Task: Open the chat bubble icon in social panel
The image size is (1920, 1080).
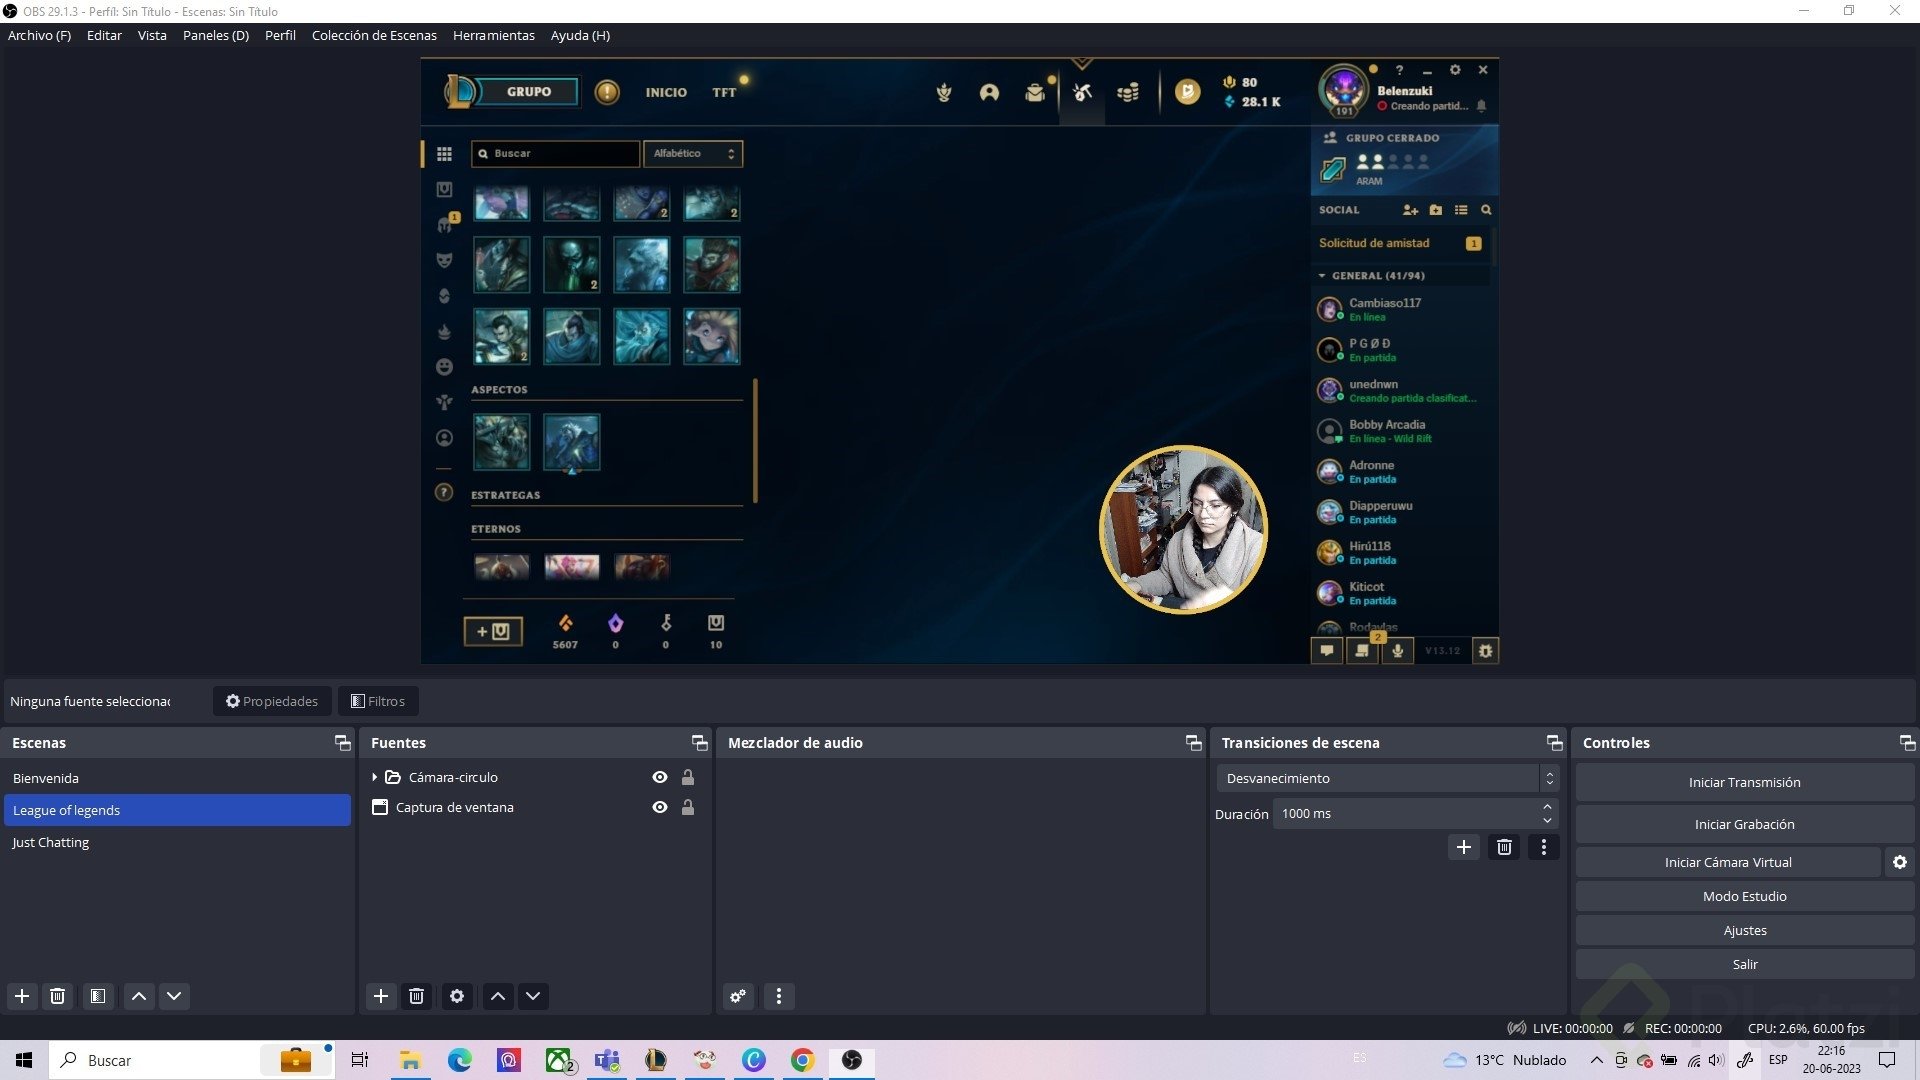Action: click(x=1326, y=650)
